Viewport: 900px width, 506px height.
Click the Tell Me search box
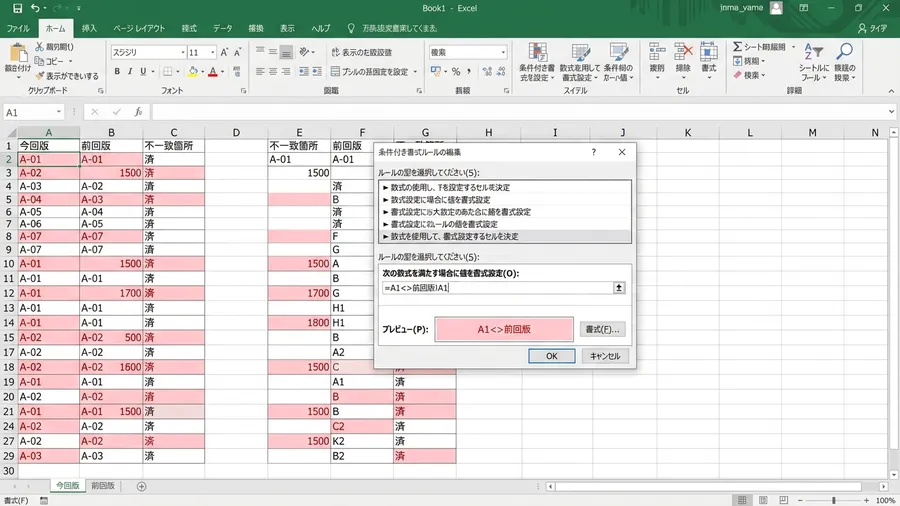393,28
